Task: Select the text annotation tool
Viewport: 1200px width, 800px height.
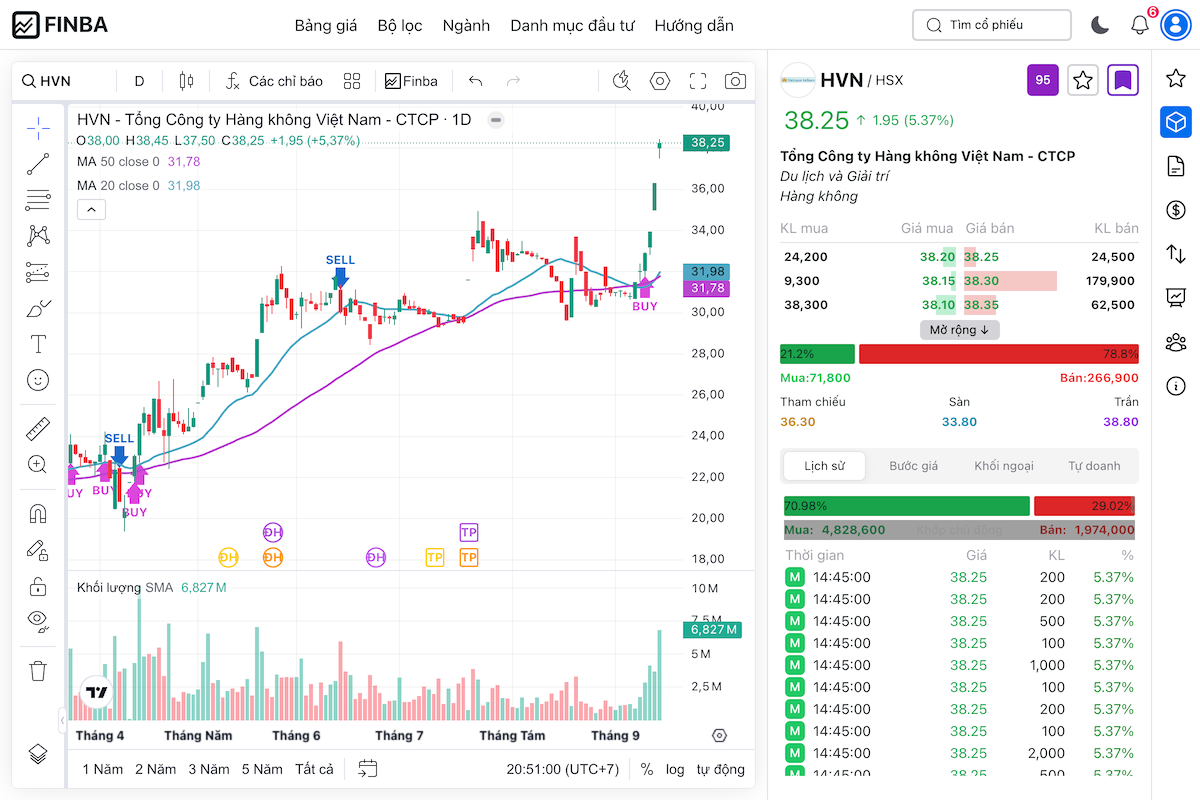Action: tap(38, 345)
